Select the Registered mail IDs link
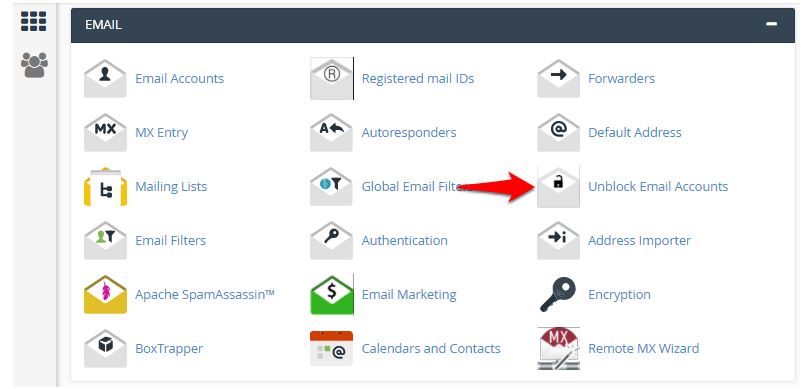The height and width of the screenshot is (389, 802). (x=417, y=79)
